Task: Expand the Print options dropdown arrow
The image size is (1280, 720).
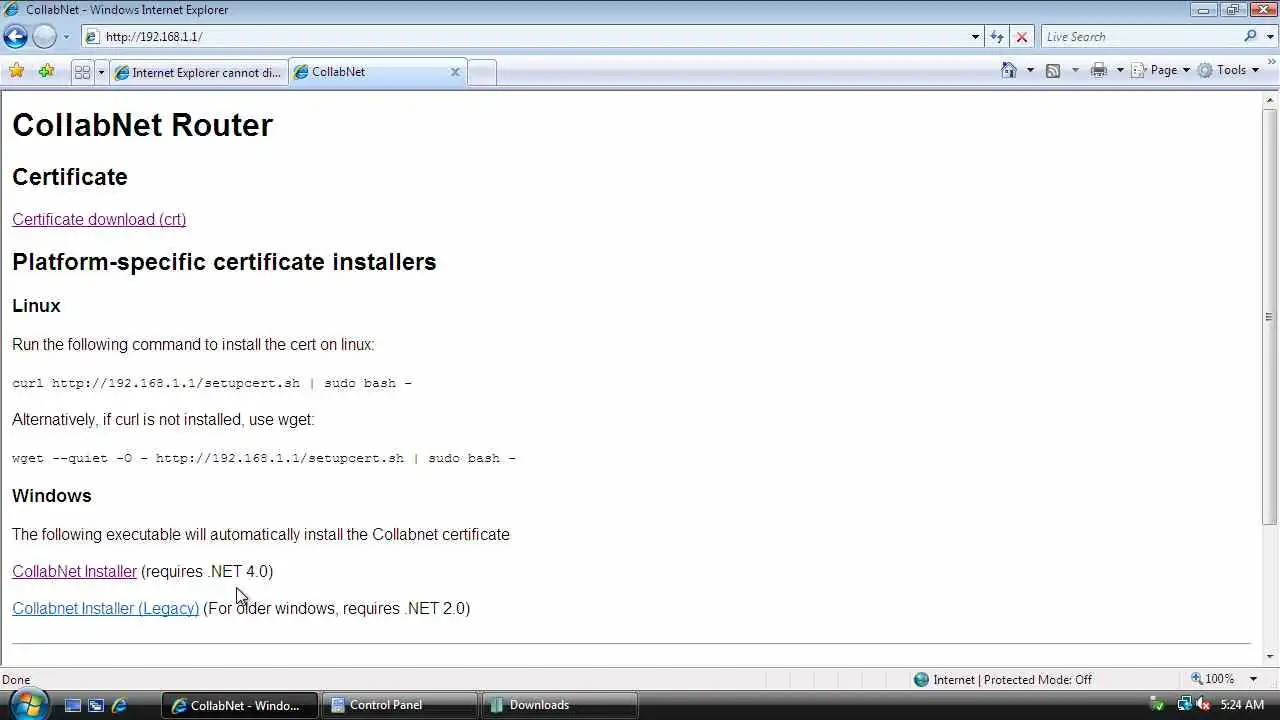Action: tap(1120, 70)
